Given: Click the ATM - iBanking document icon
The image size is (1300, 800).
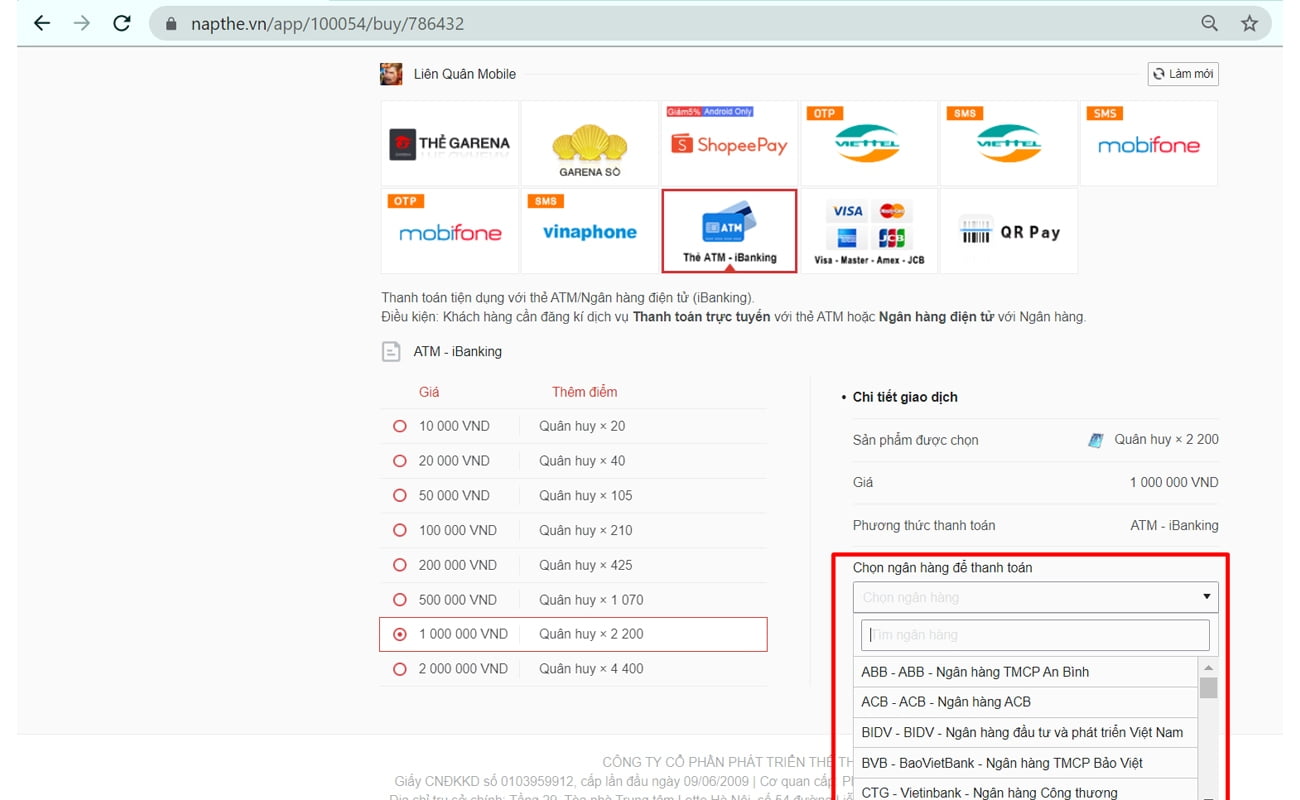Looking at the screenshot, I should tap(391, 352).
